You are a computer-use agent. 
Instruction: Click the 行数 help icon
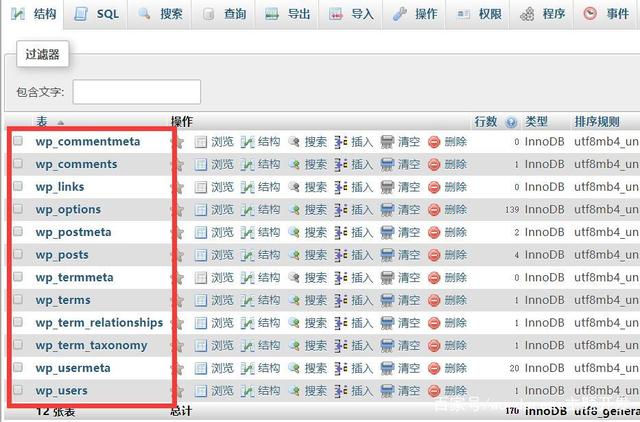[511, 122]
